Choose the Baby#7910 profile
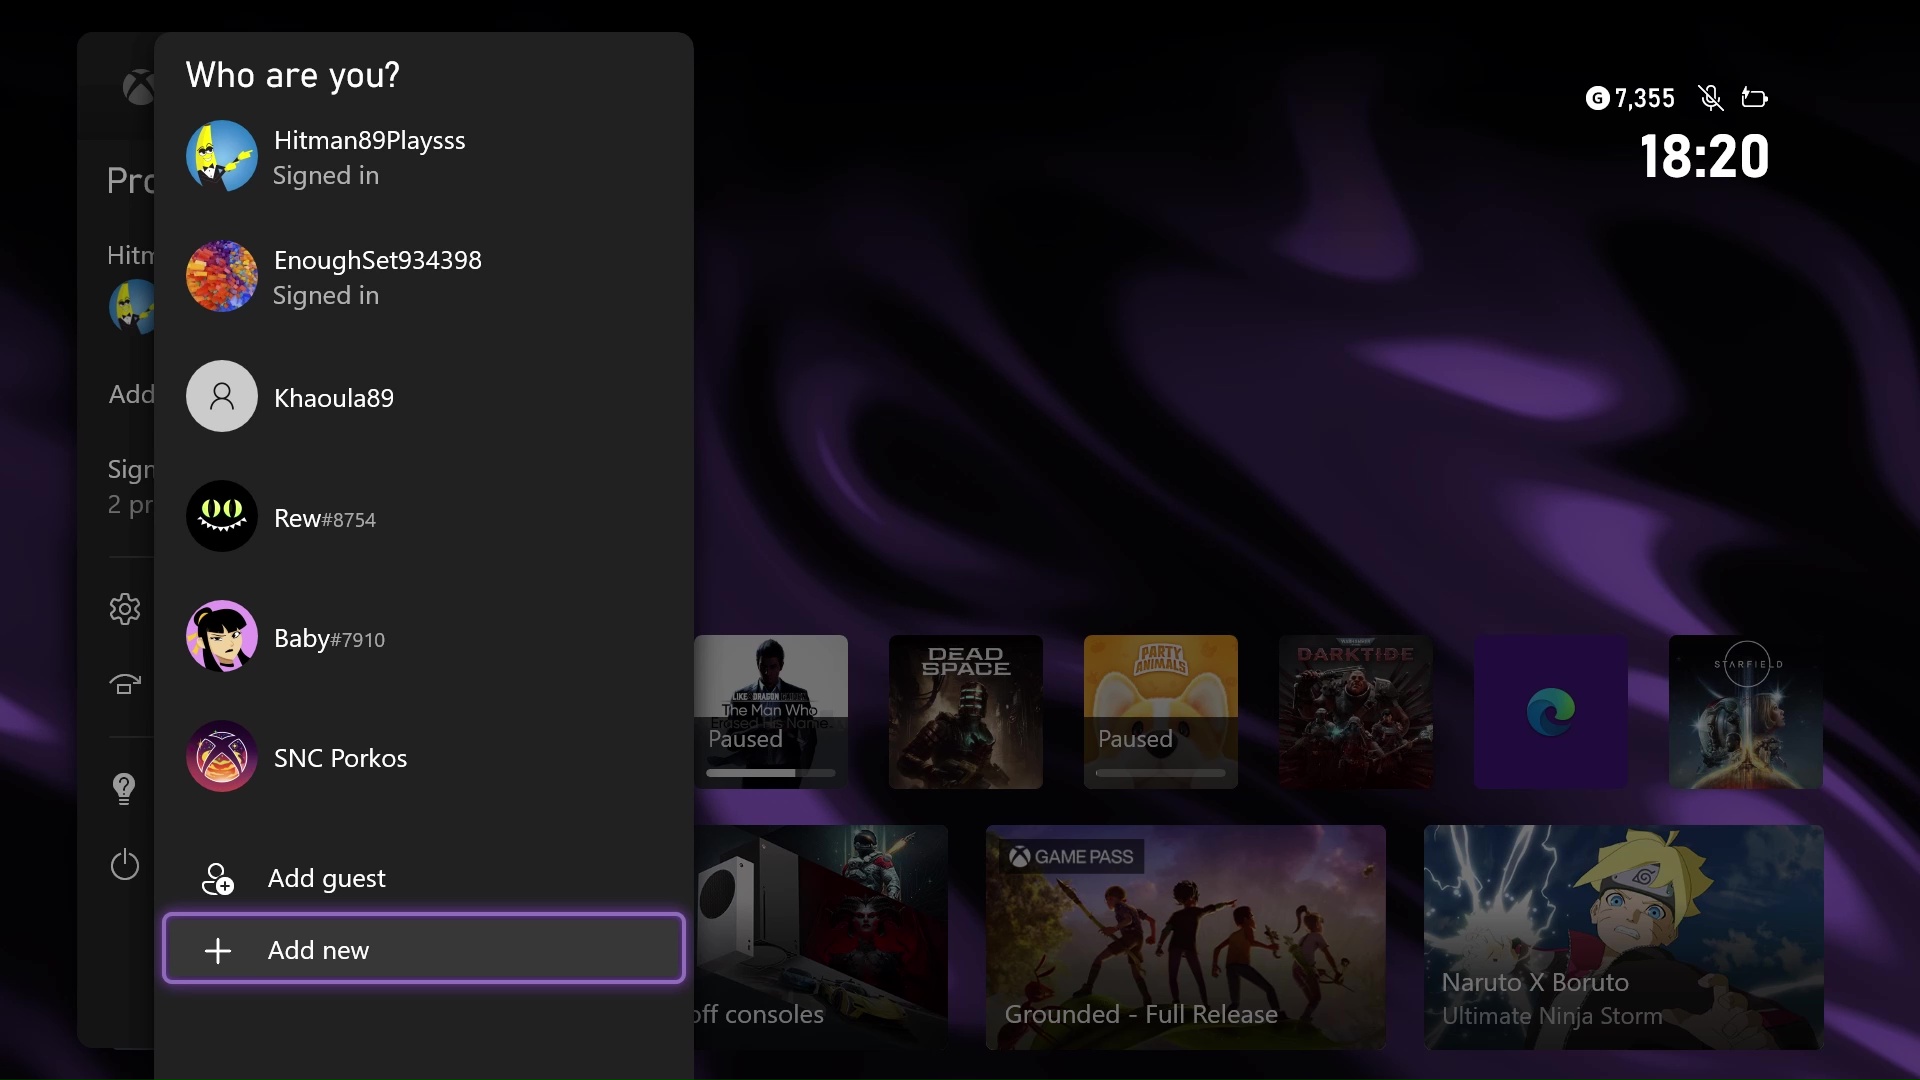The height and width of the screenshot is (1080, 1920). [423, 637]
